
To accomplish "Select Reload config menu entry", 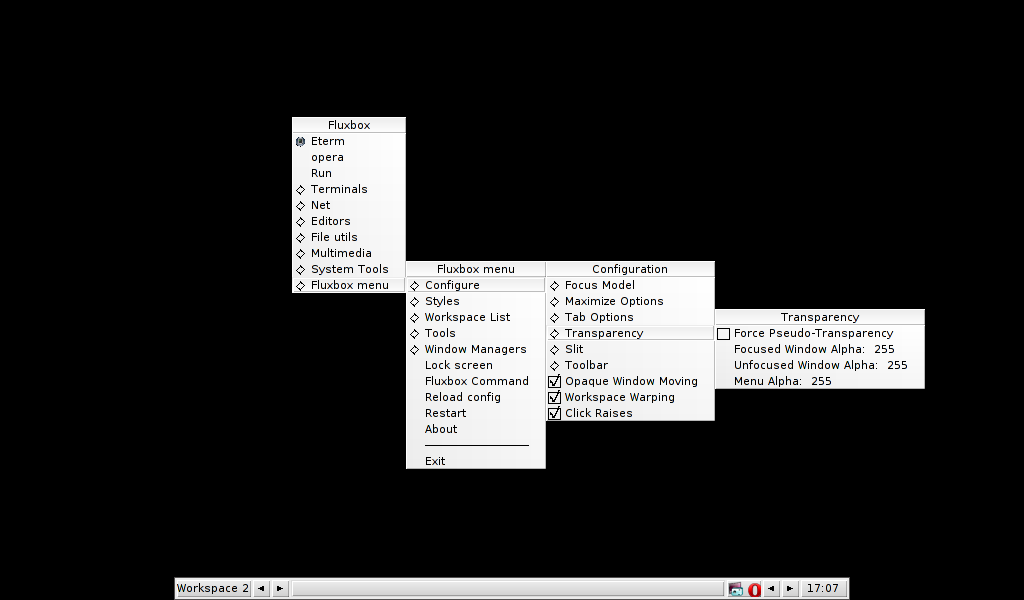I will tap(462, 397).
